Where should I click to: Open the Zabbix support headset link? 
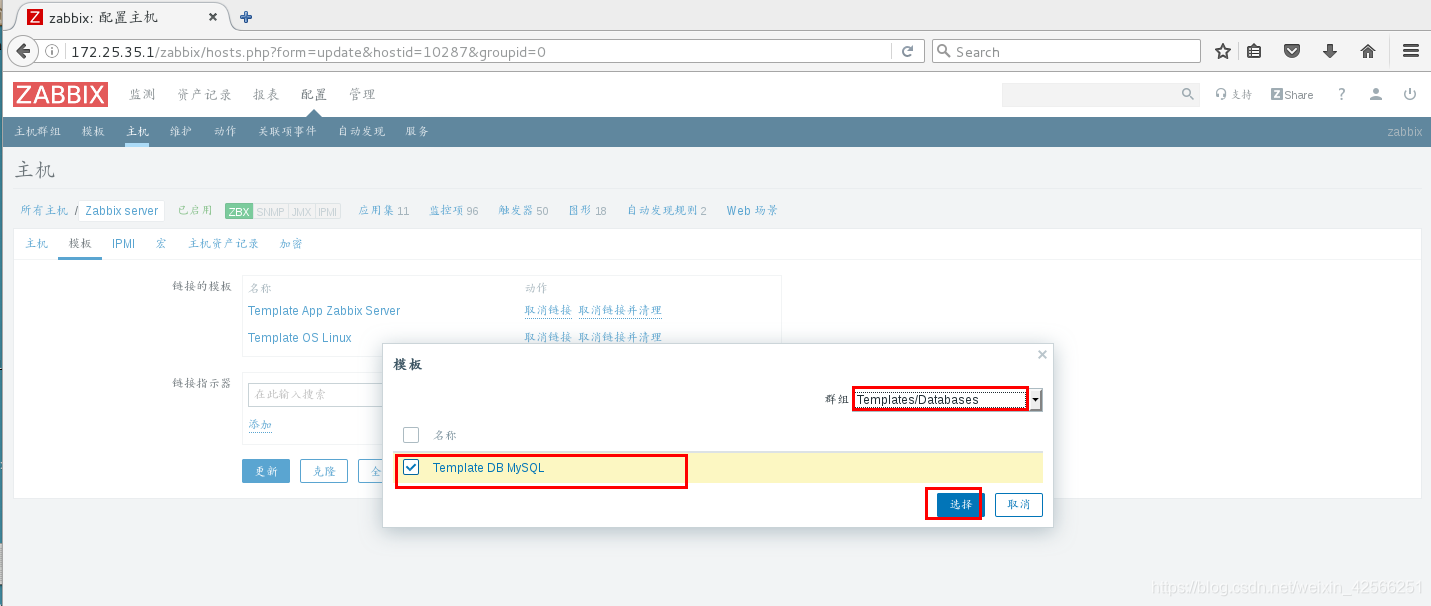coord(1233,94)
